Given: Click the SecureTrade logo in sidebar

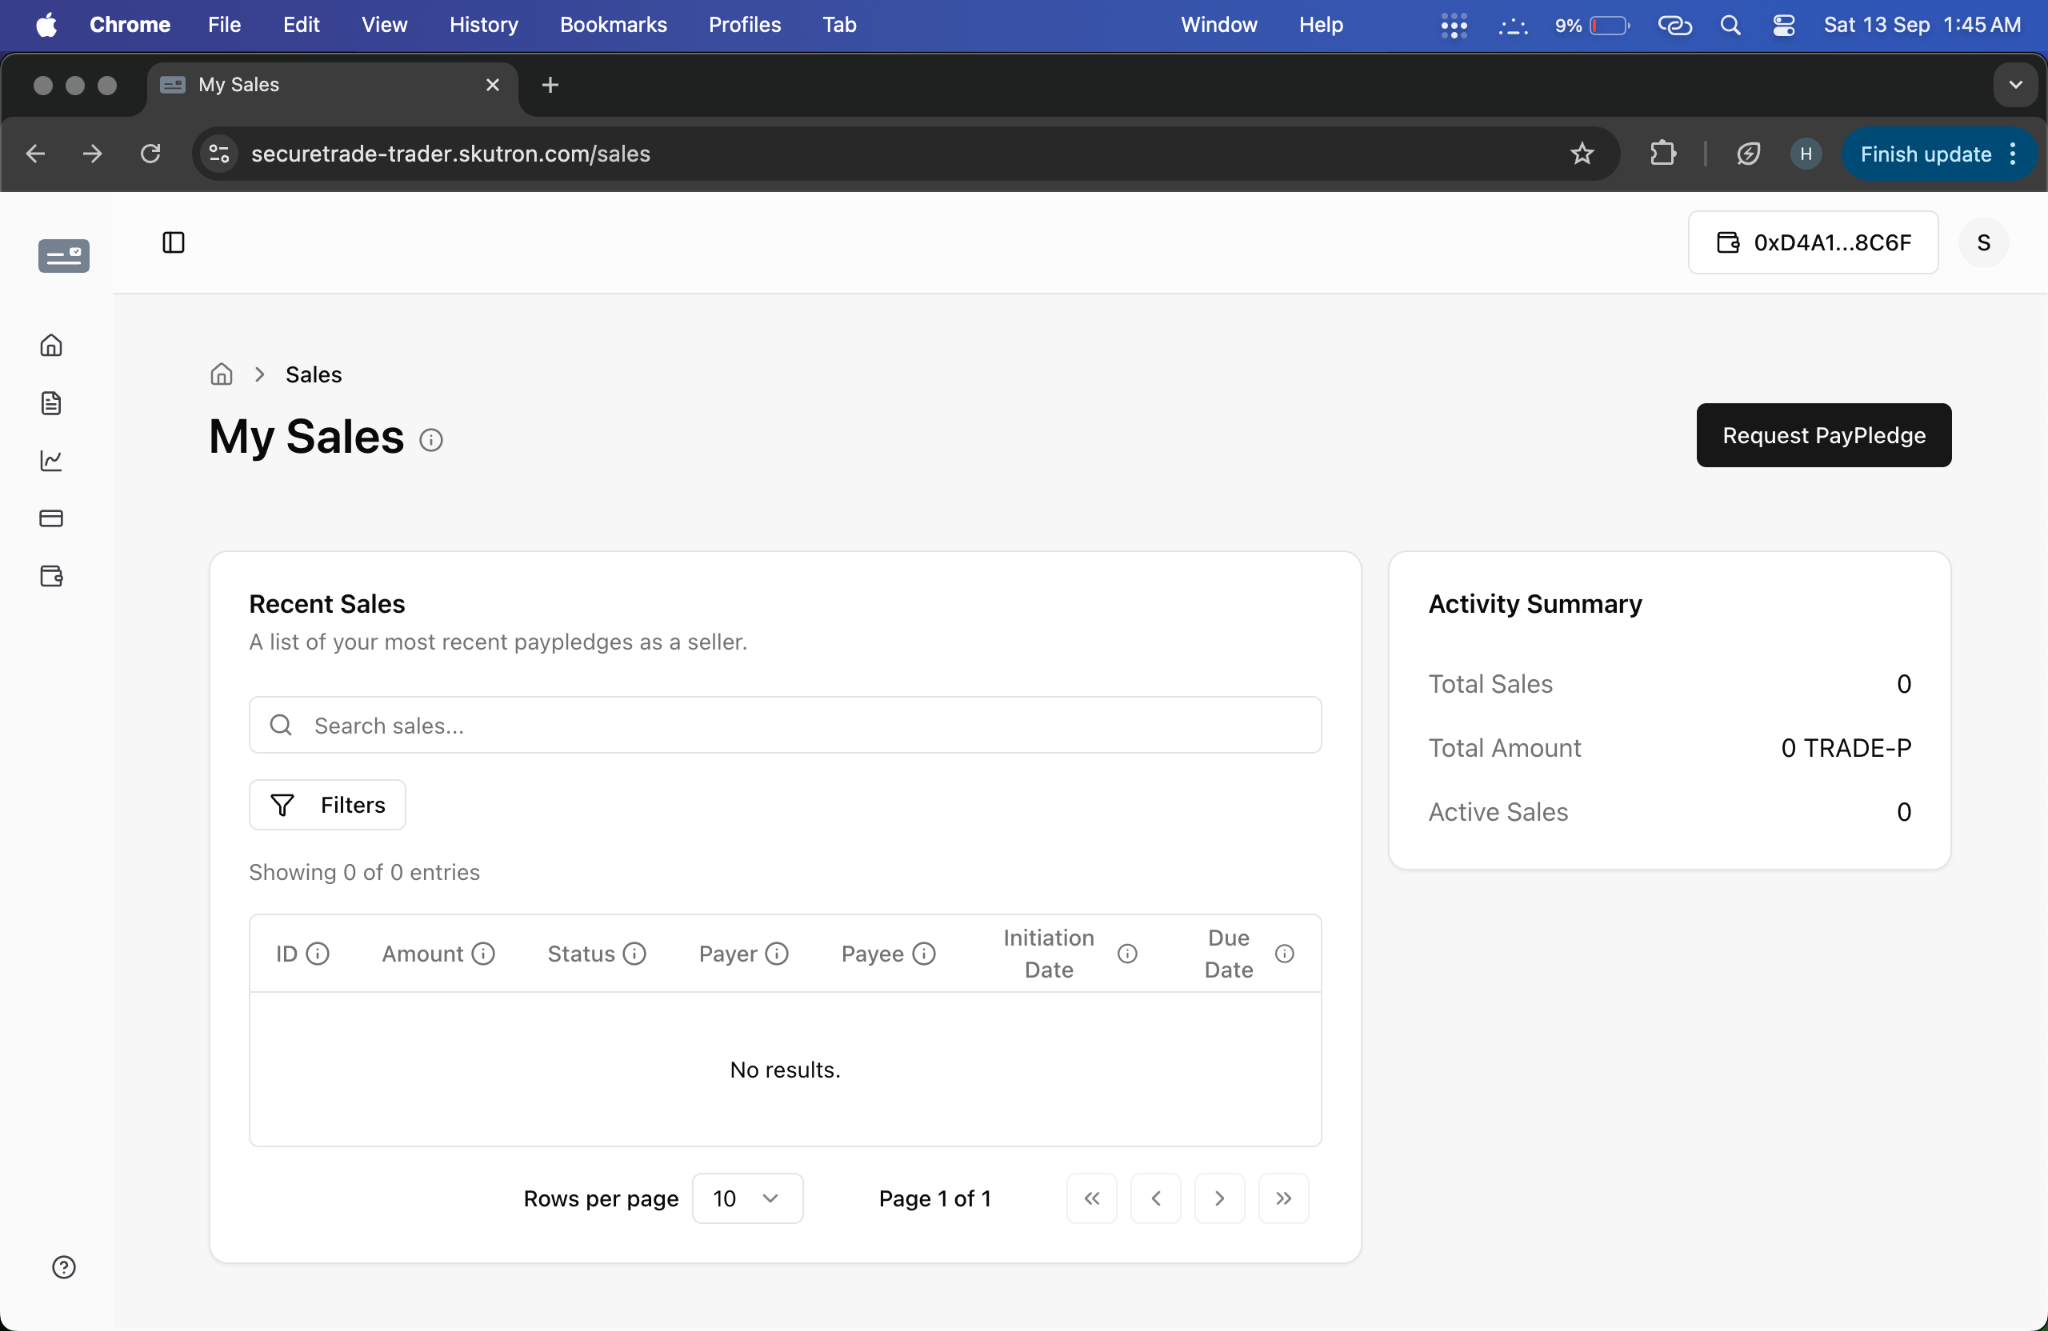Looking at the screenshot, I should 64,256.
